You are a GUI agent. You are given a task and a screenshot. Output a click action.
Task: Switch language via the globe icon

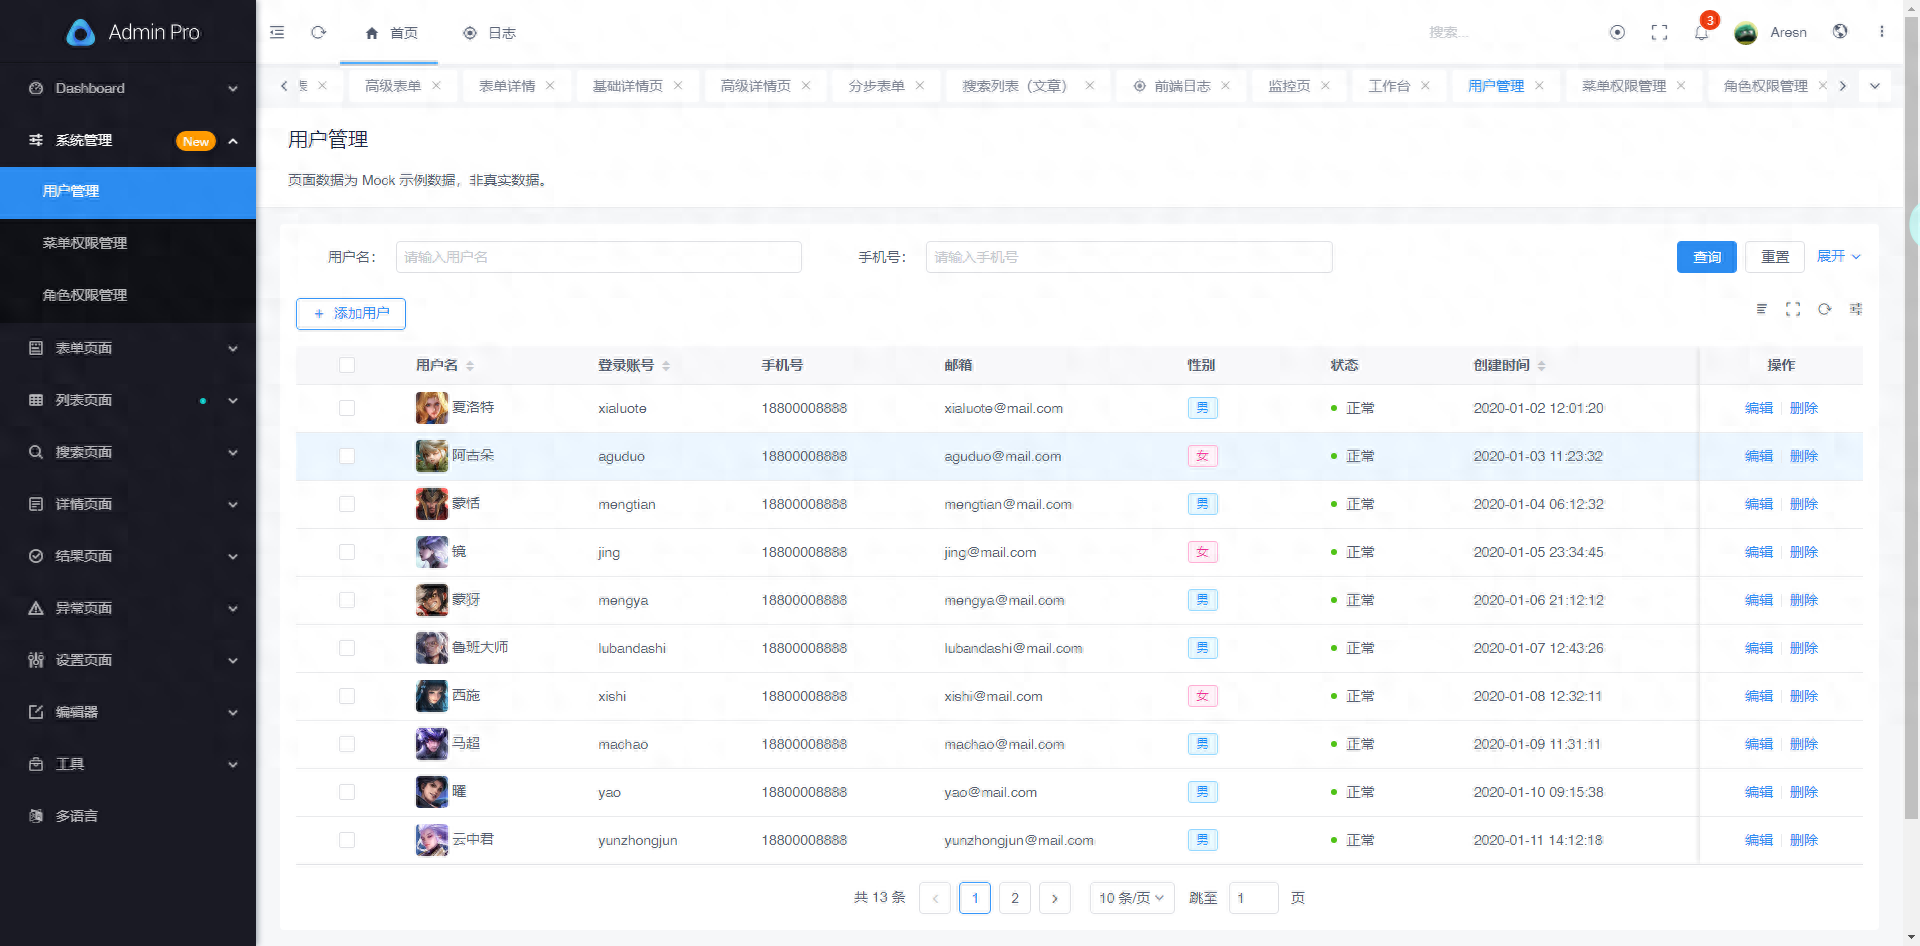(x=1840, y=31)
